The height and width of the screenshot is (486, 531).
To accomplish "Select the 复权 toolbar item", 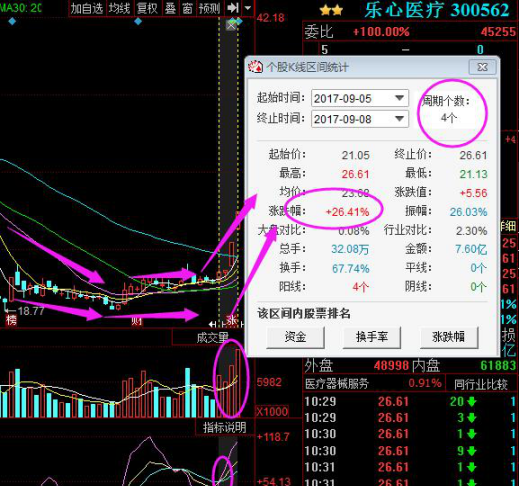I will 147,8.
